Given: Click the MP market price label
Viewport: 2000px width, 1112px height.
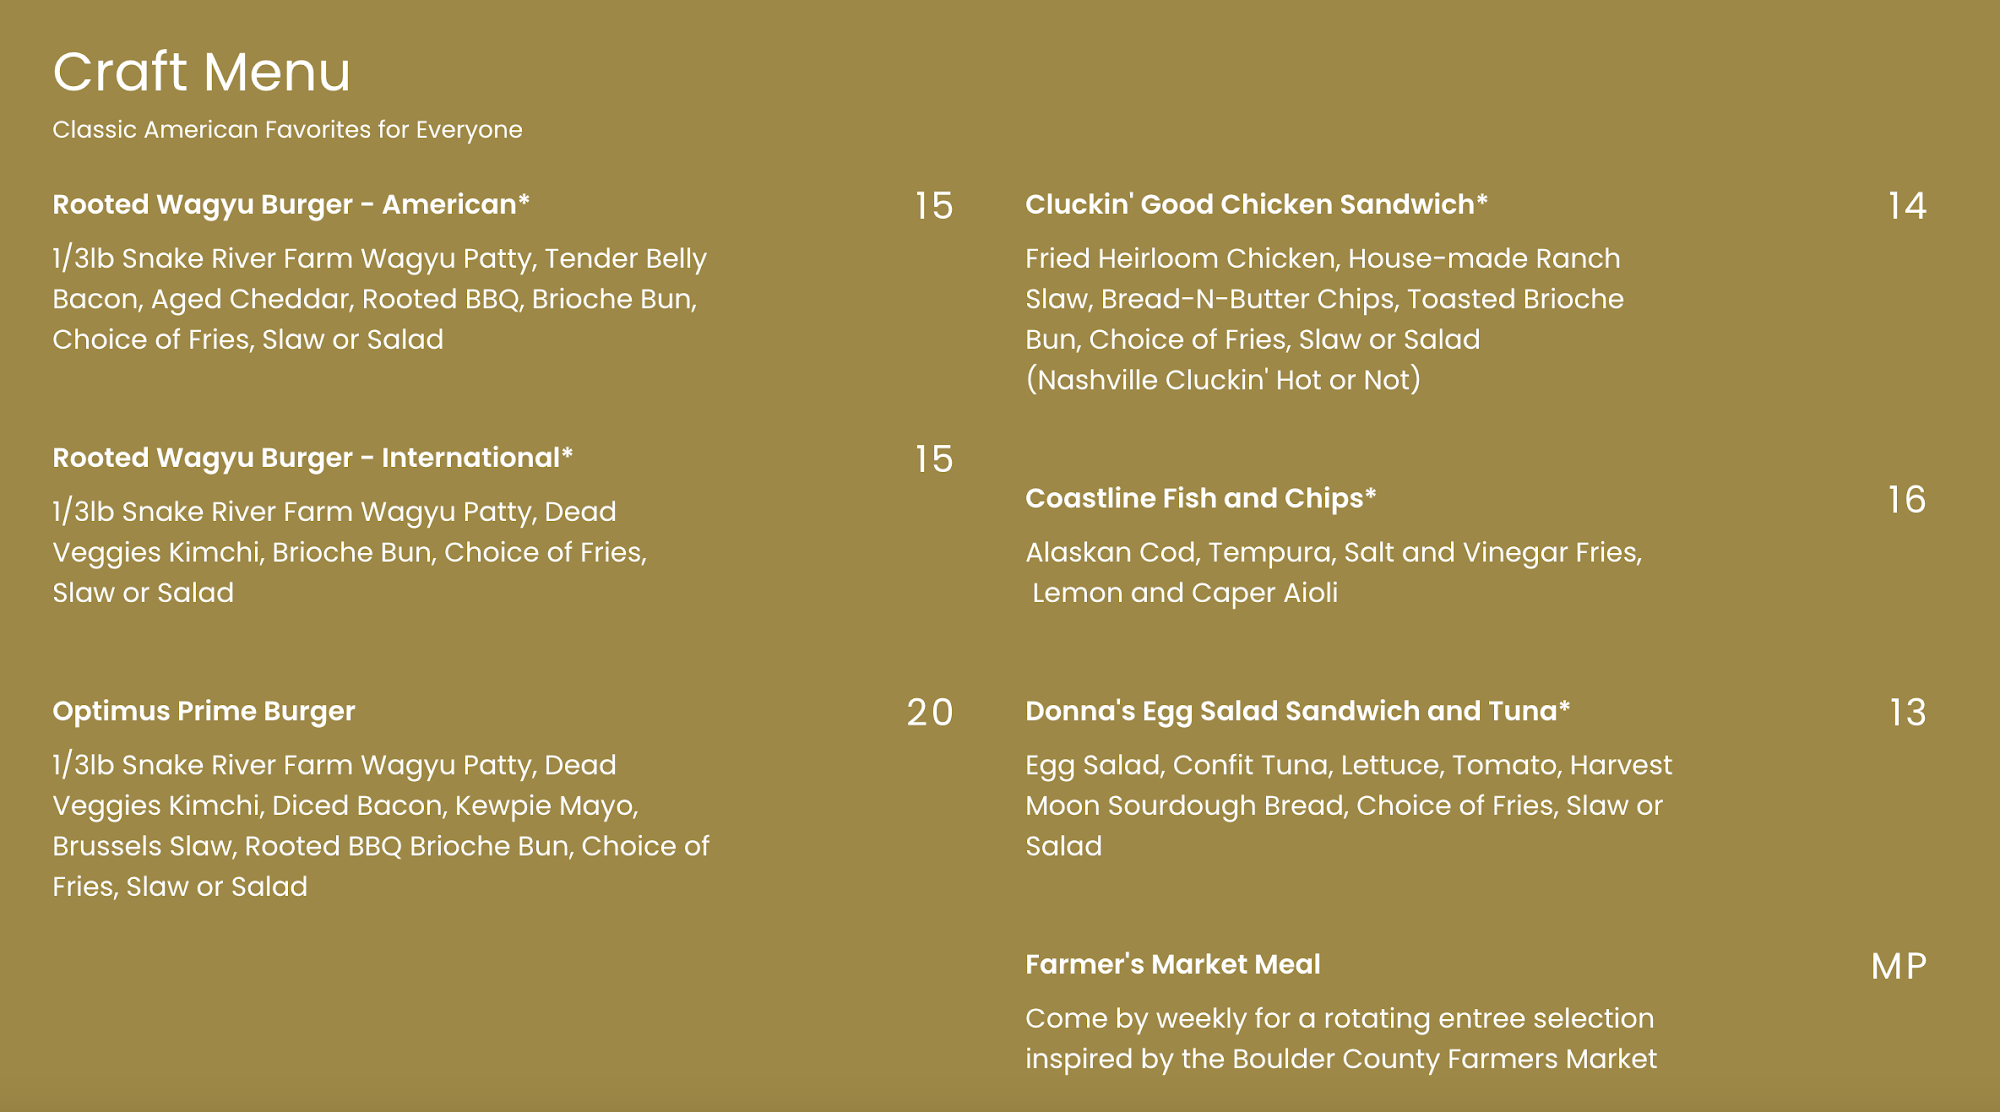Looking at the screenshot, I should (x=1898, y=966).
